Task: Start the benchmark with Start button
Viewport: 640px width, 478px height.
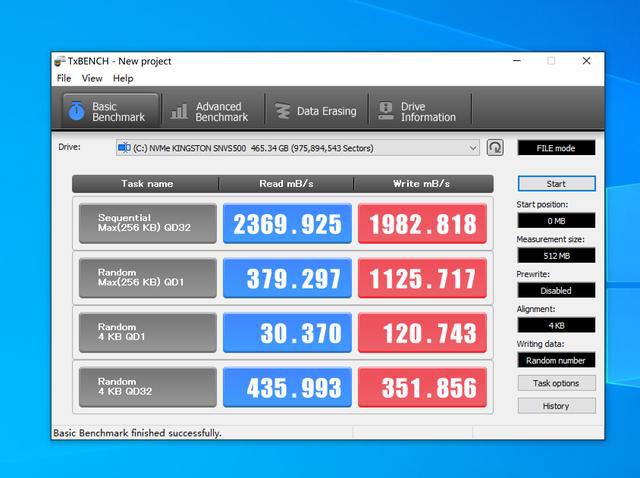Action: [556, 184]
